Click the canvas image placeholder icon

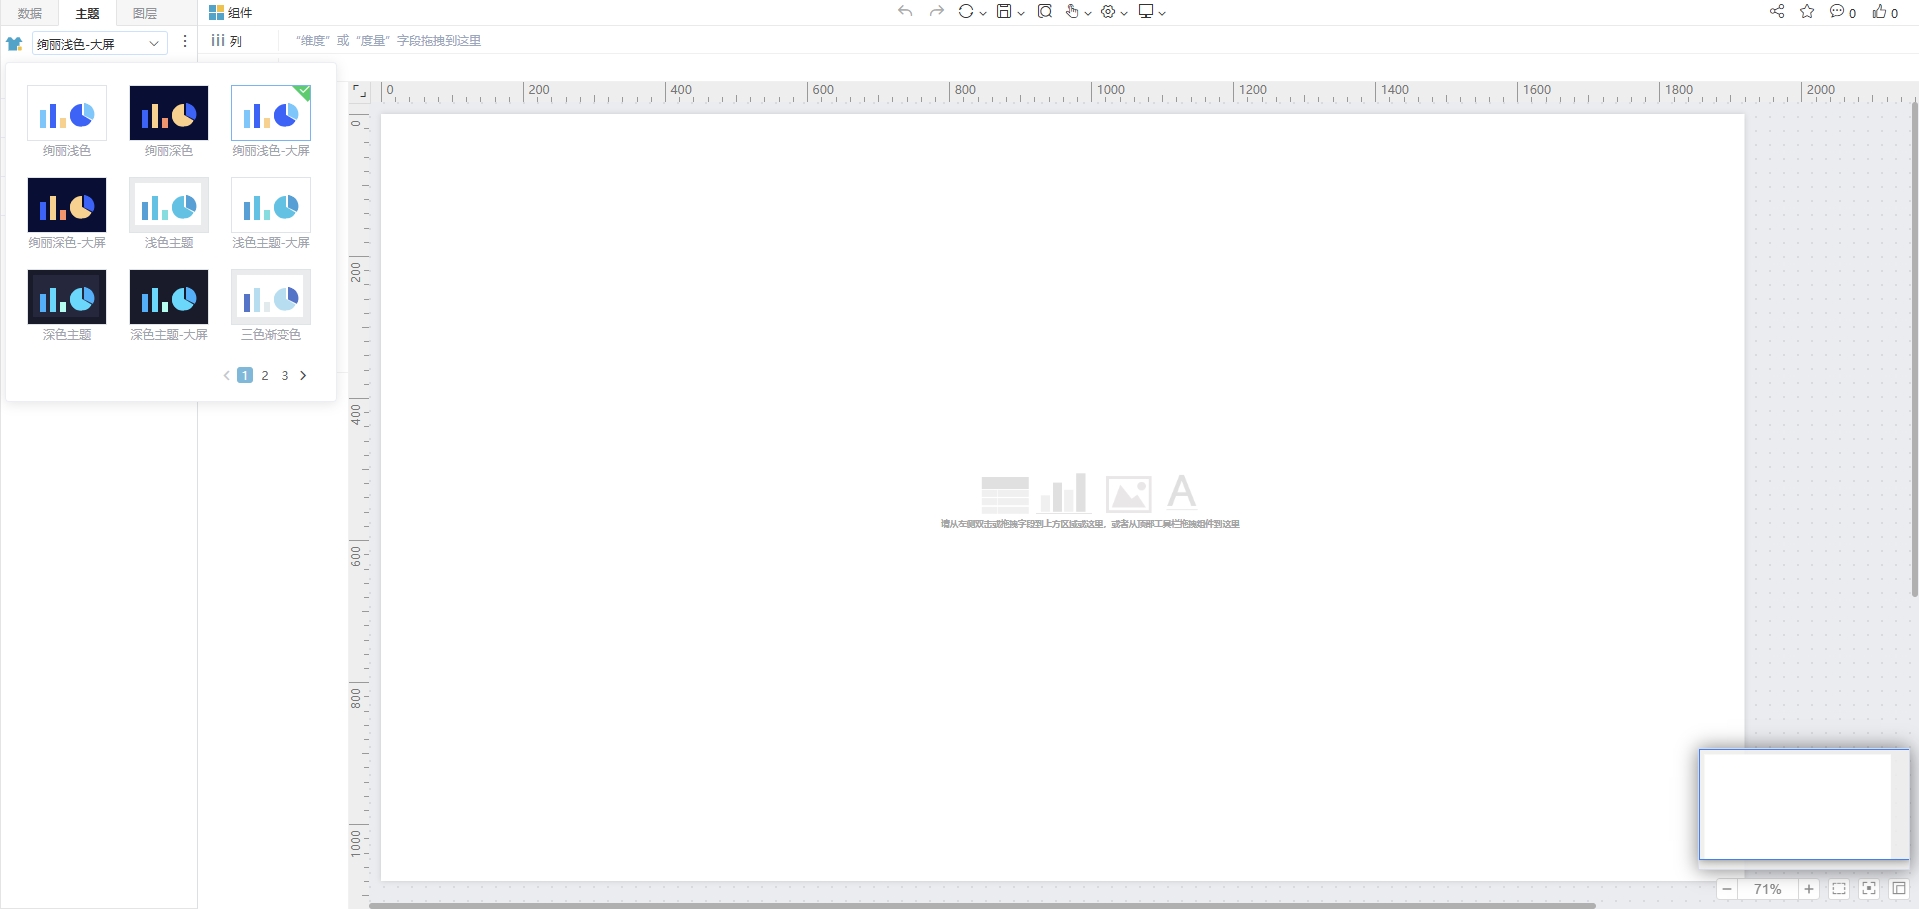pyautogui.click(x=1128, y=494)
